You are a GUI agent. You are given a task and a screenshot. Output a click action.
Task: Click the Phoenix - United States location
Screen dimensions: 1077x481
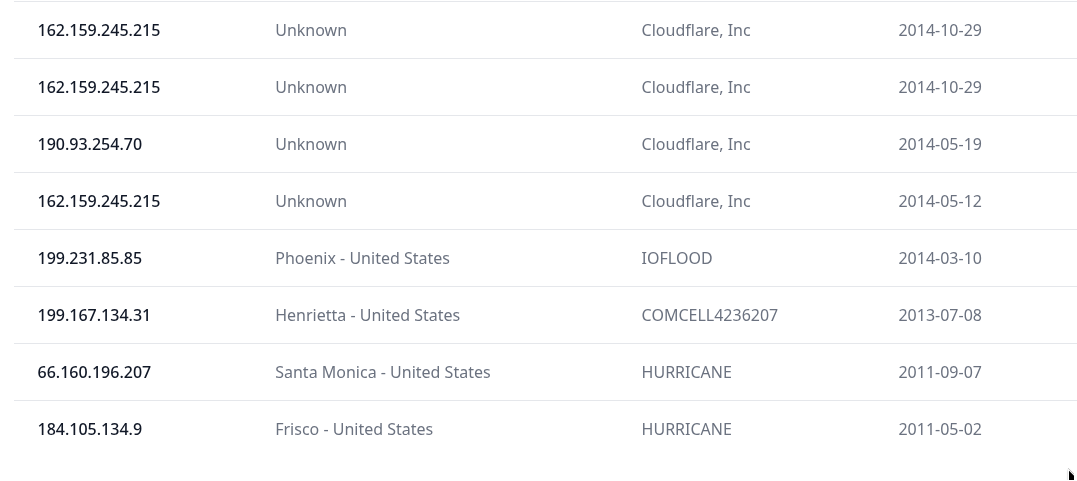[x=362, y=258]
